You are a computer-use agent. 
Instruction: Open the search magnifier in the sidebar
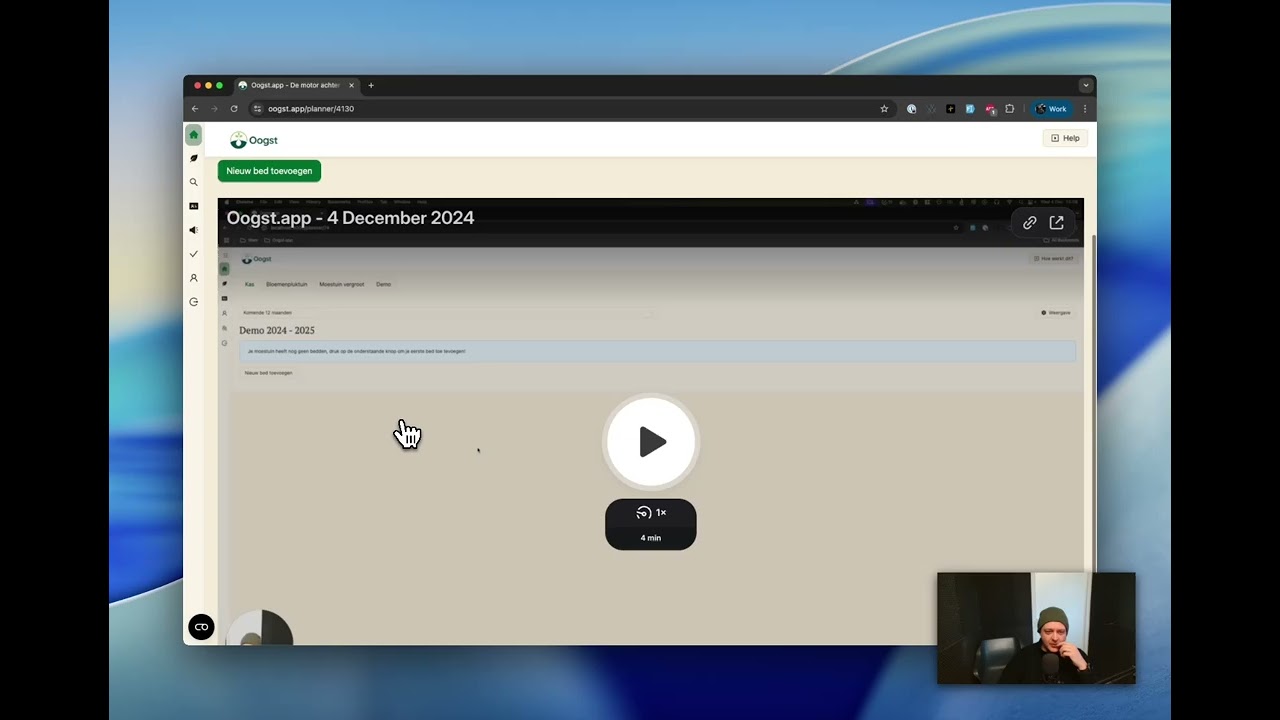point(194,182)
